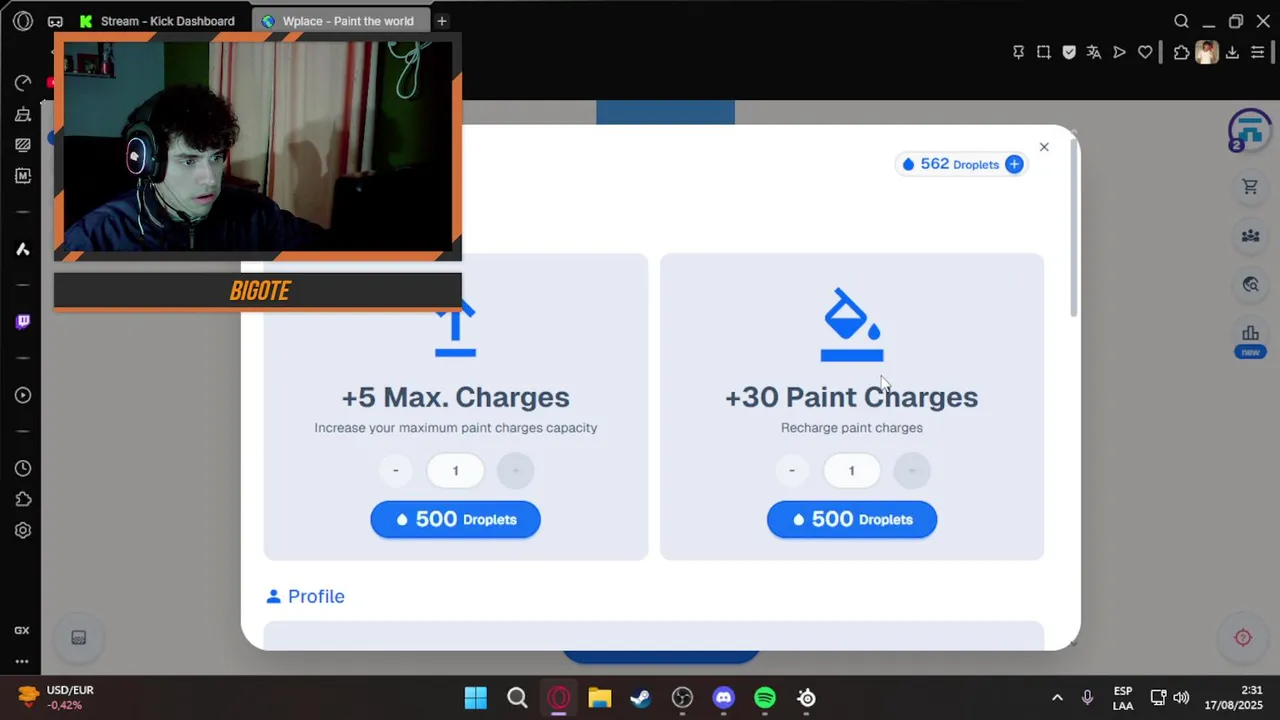Open the tab islands workspace icon
The image size is (1280, 720).
pos(55,21)
